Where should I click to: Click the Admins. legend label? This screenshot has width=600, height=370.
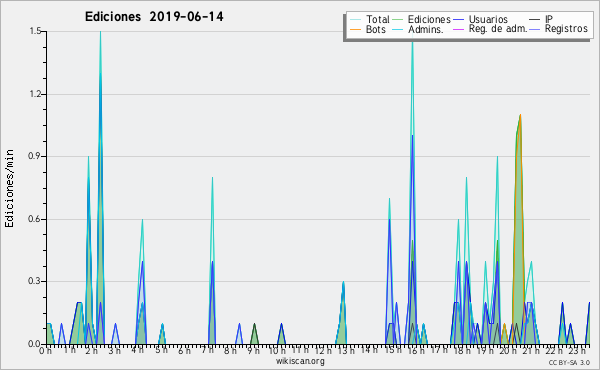coord(426,29)
